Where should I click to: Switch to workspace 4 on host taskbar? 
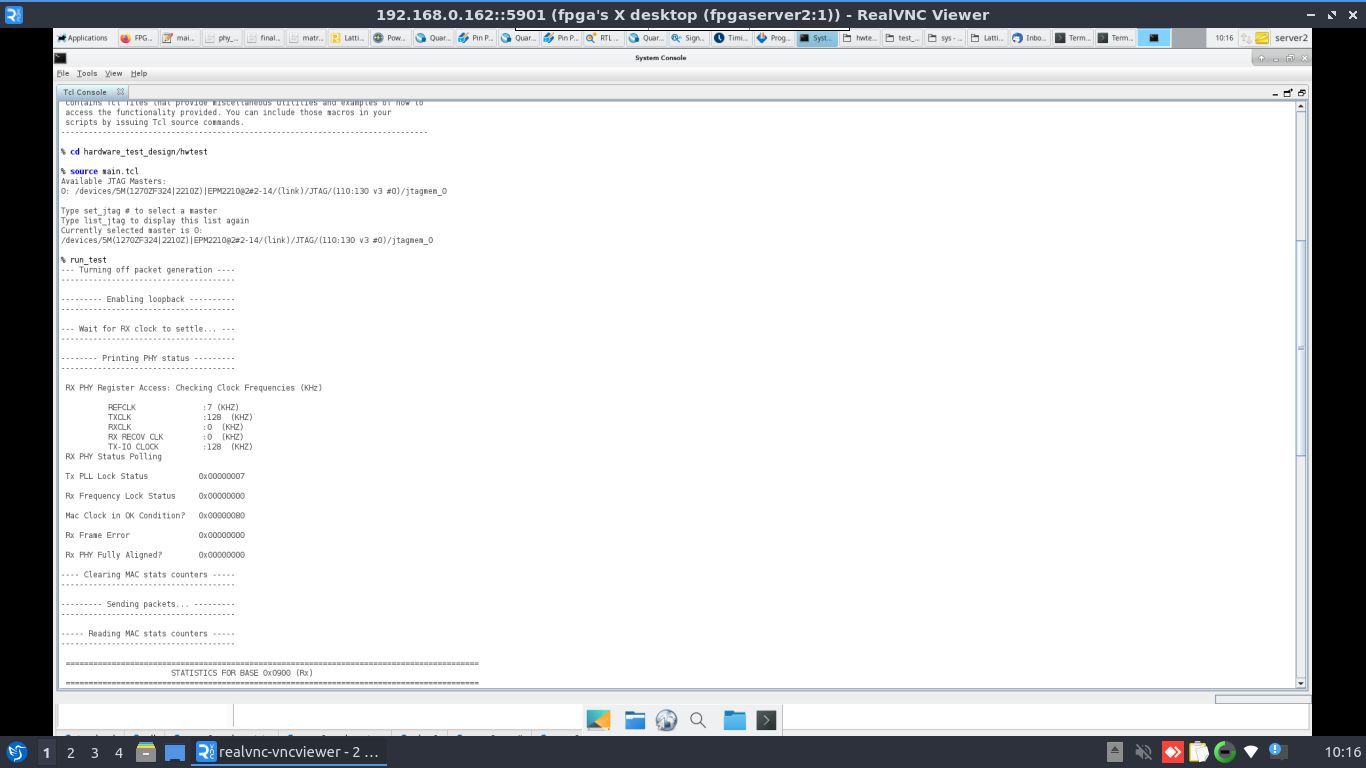click(119, 753)
